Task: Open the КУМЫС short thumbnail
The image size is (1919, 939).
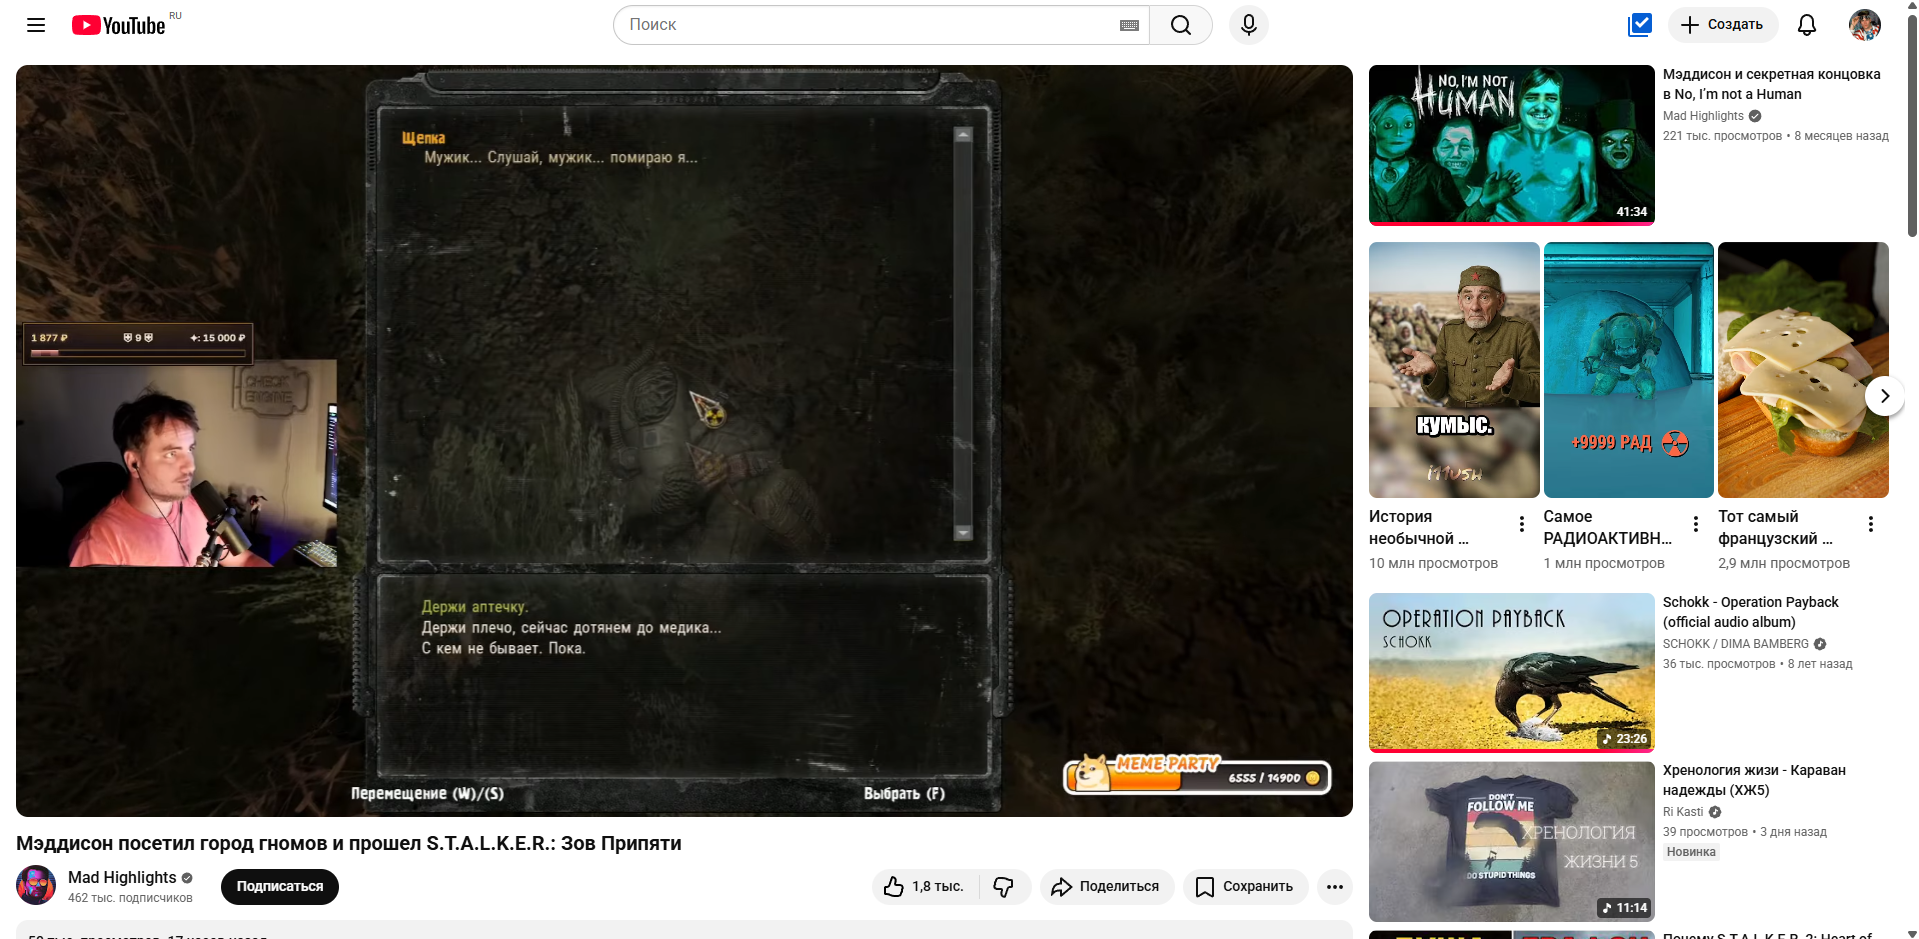Action: [x=1454, y=370]
